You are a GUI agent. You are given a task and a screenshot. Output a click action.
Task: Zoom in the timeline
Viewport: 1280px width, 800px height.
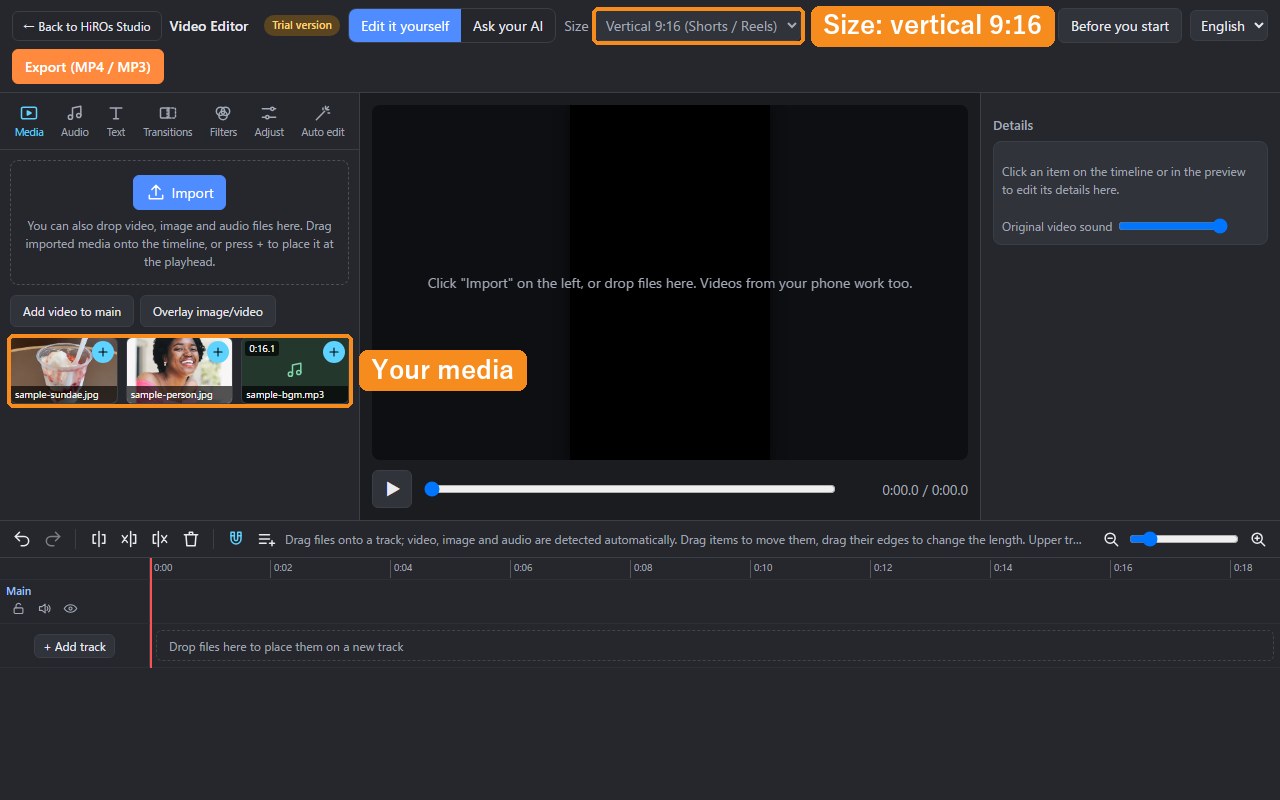click(1258, 539)
